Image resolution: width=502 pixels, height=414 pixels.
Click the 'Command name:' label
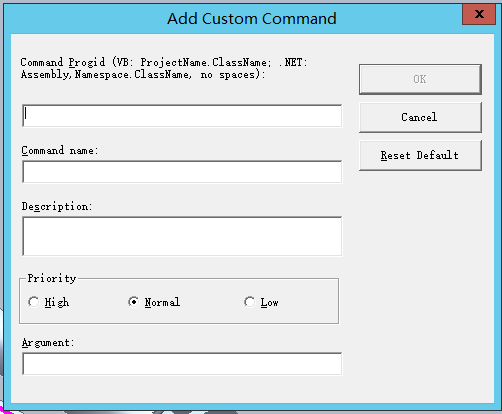[60, 151]
